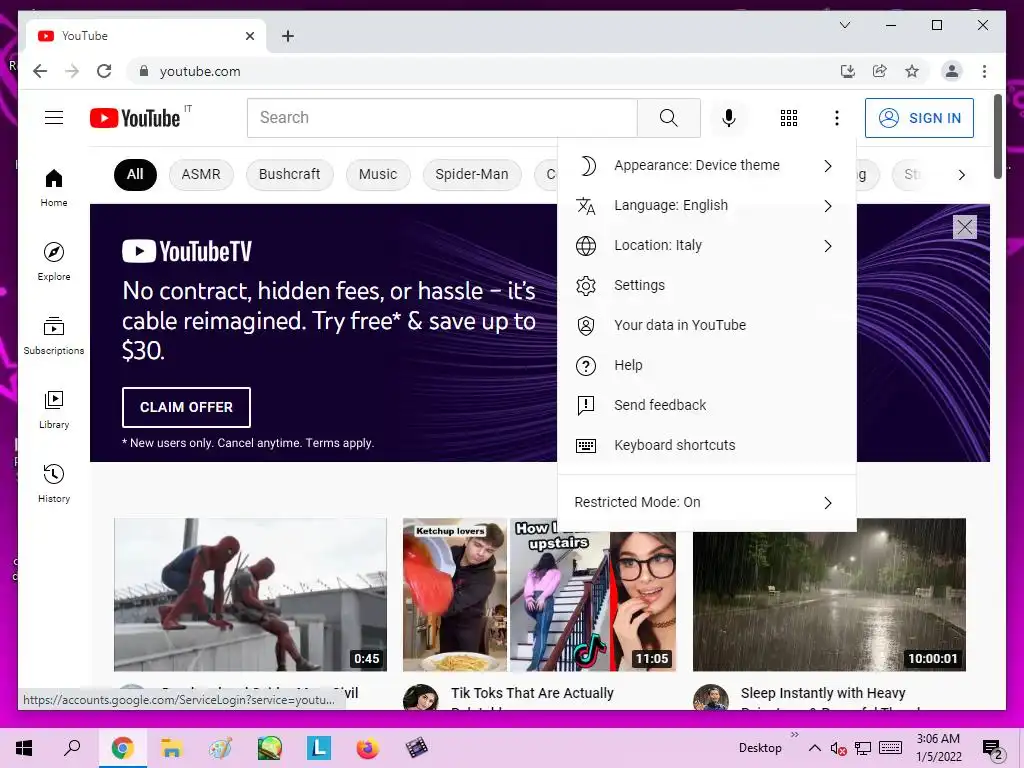This screenshot has width=1024, height=768.
Task: Open the Chrome three-dot menu
Action: 984,71
